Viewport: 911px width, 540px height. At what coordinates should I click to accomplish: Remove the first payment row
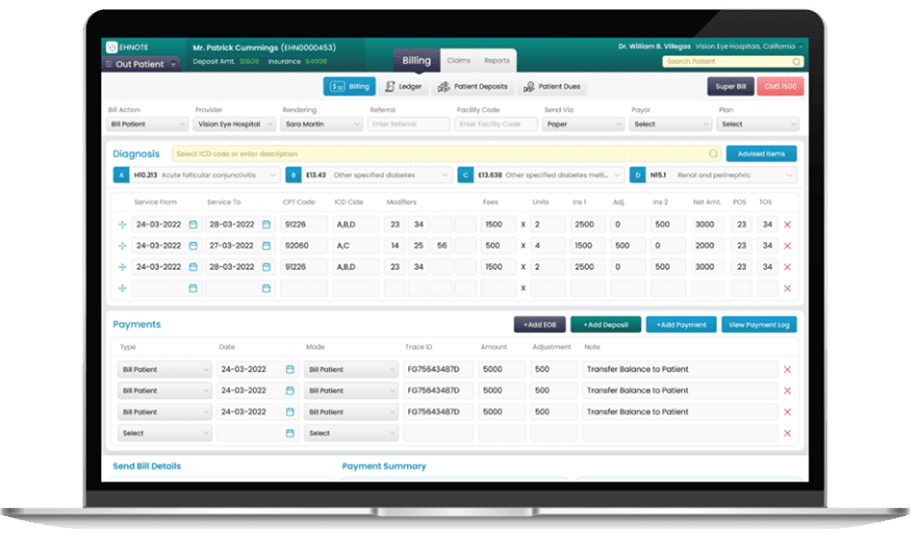pos(787,370)
